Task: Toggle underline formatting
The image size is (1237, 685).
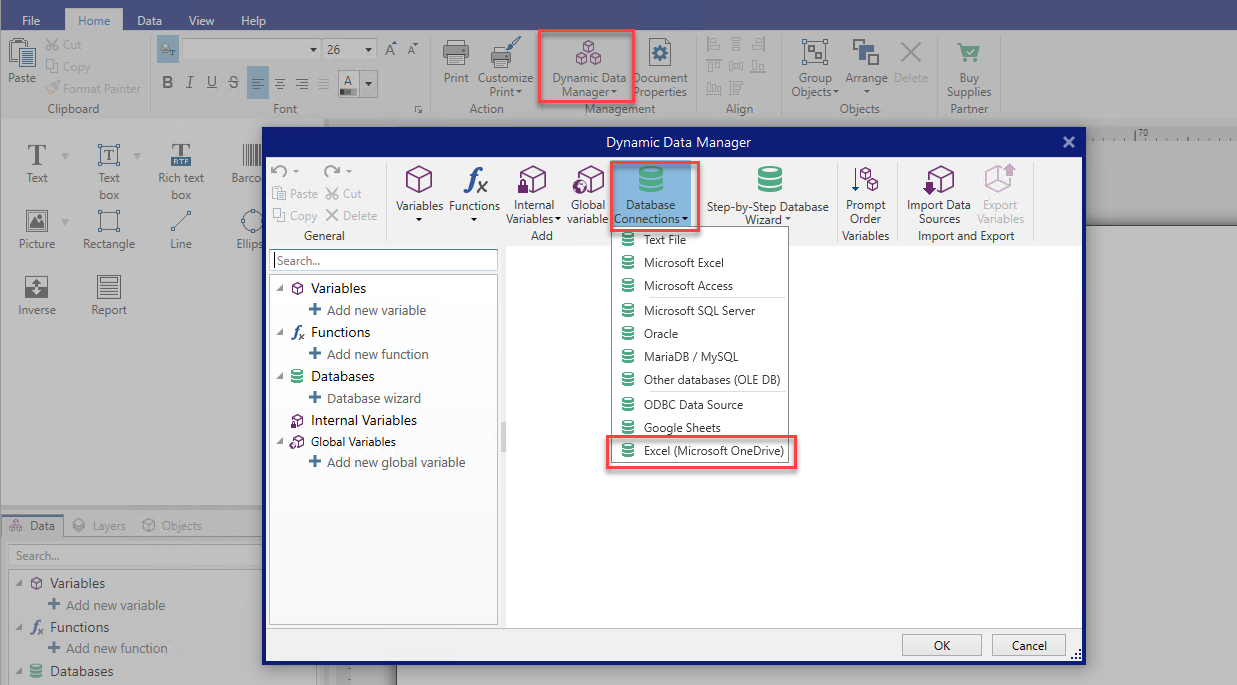Action: (211, 82)
